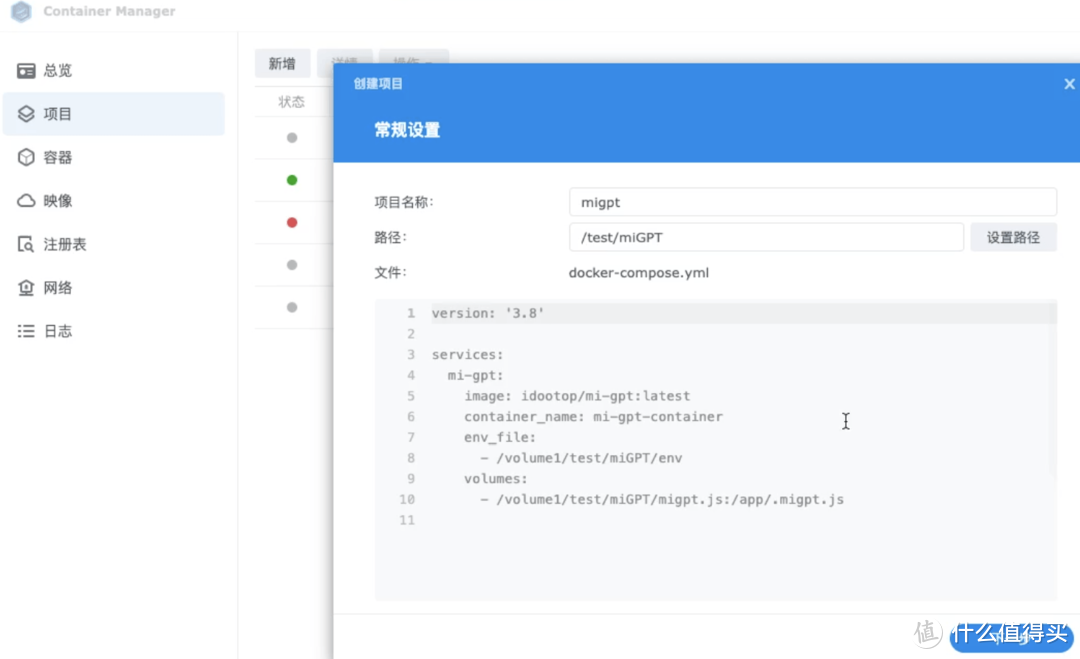Click the 状态 column header

292,102
